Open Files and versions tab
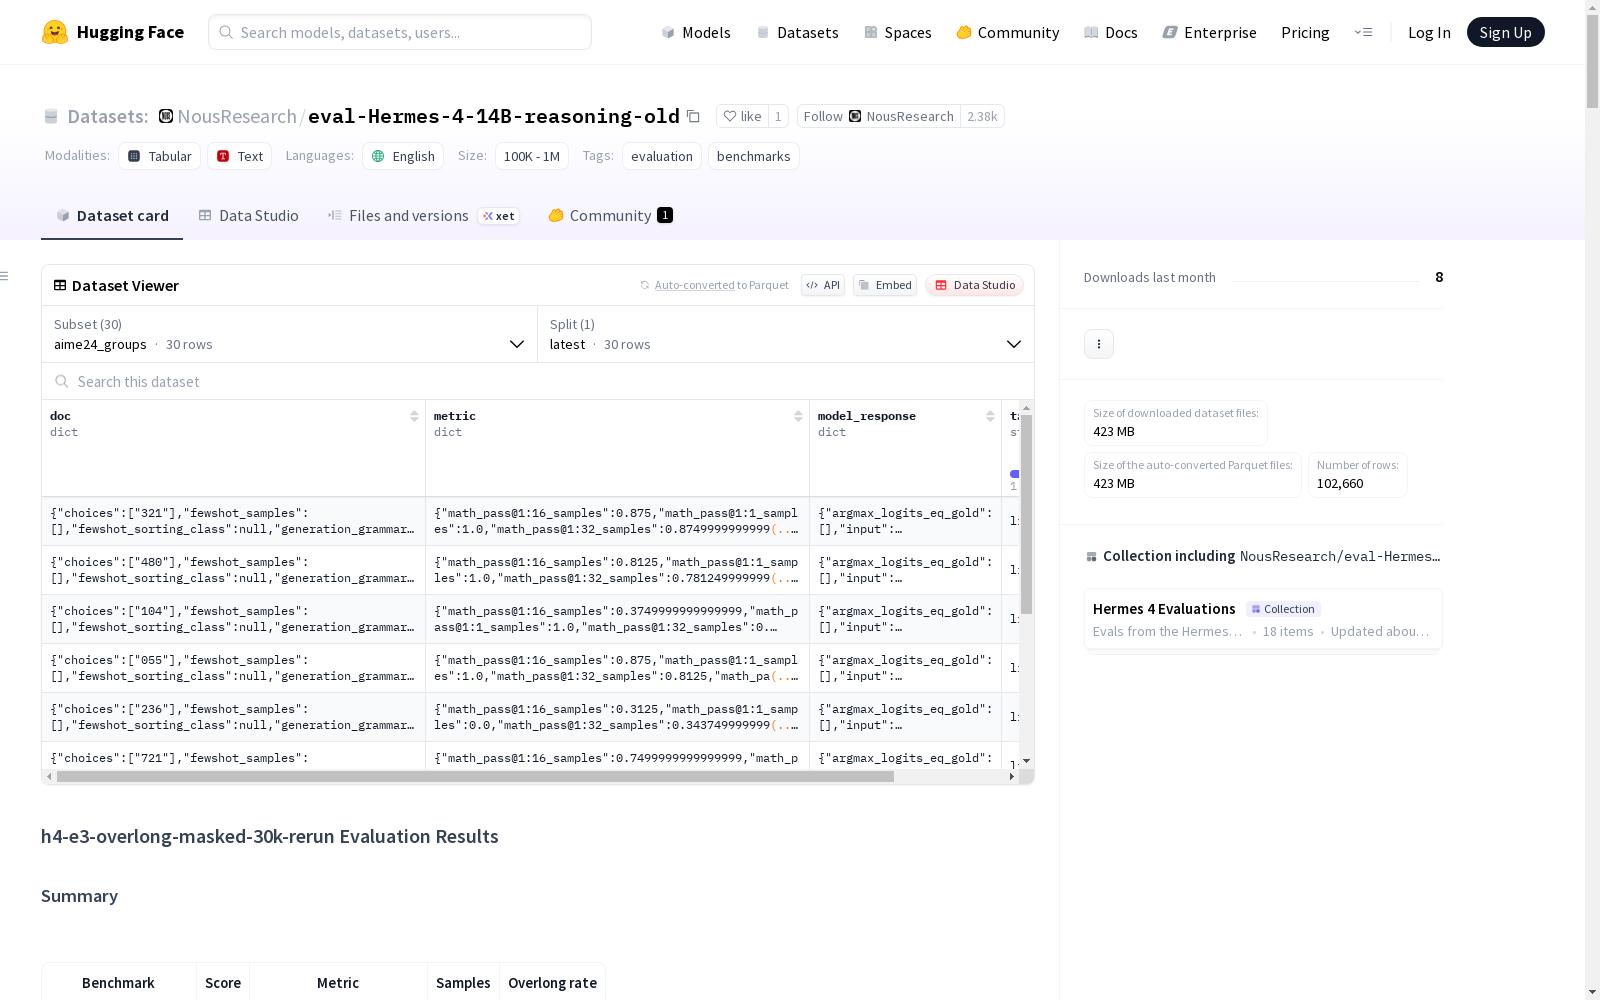 point(424,216)
